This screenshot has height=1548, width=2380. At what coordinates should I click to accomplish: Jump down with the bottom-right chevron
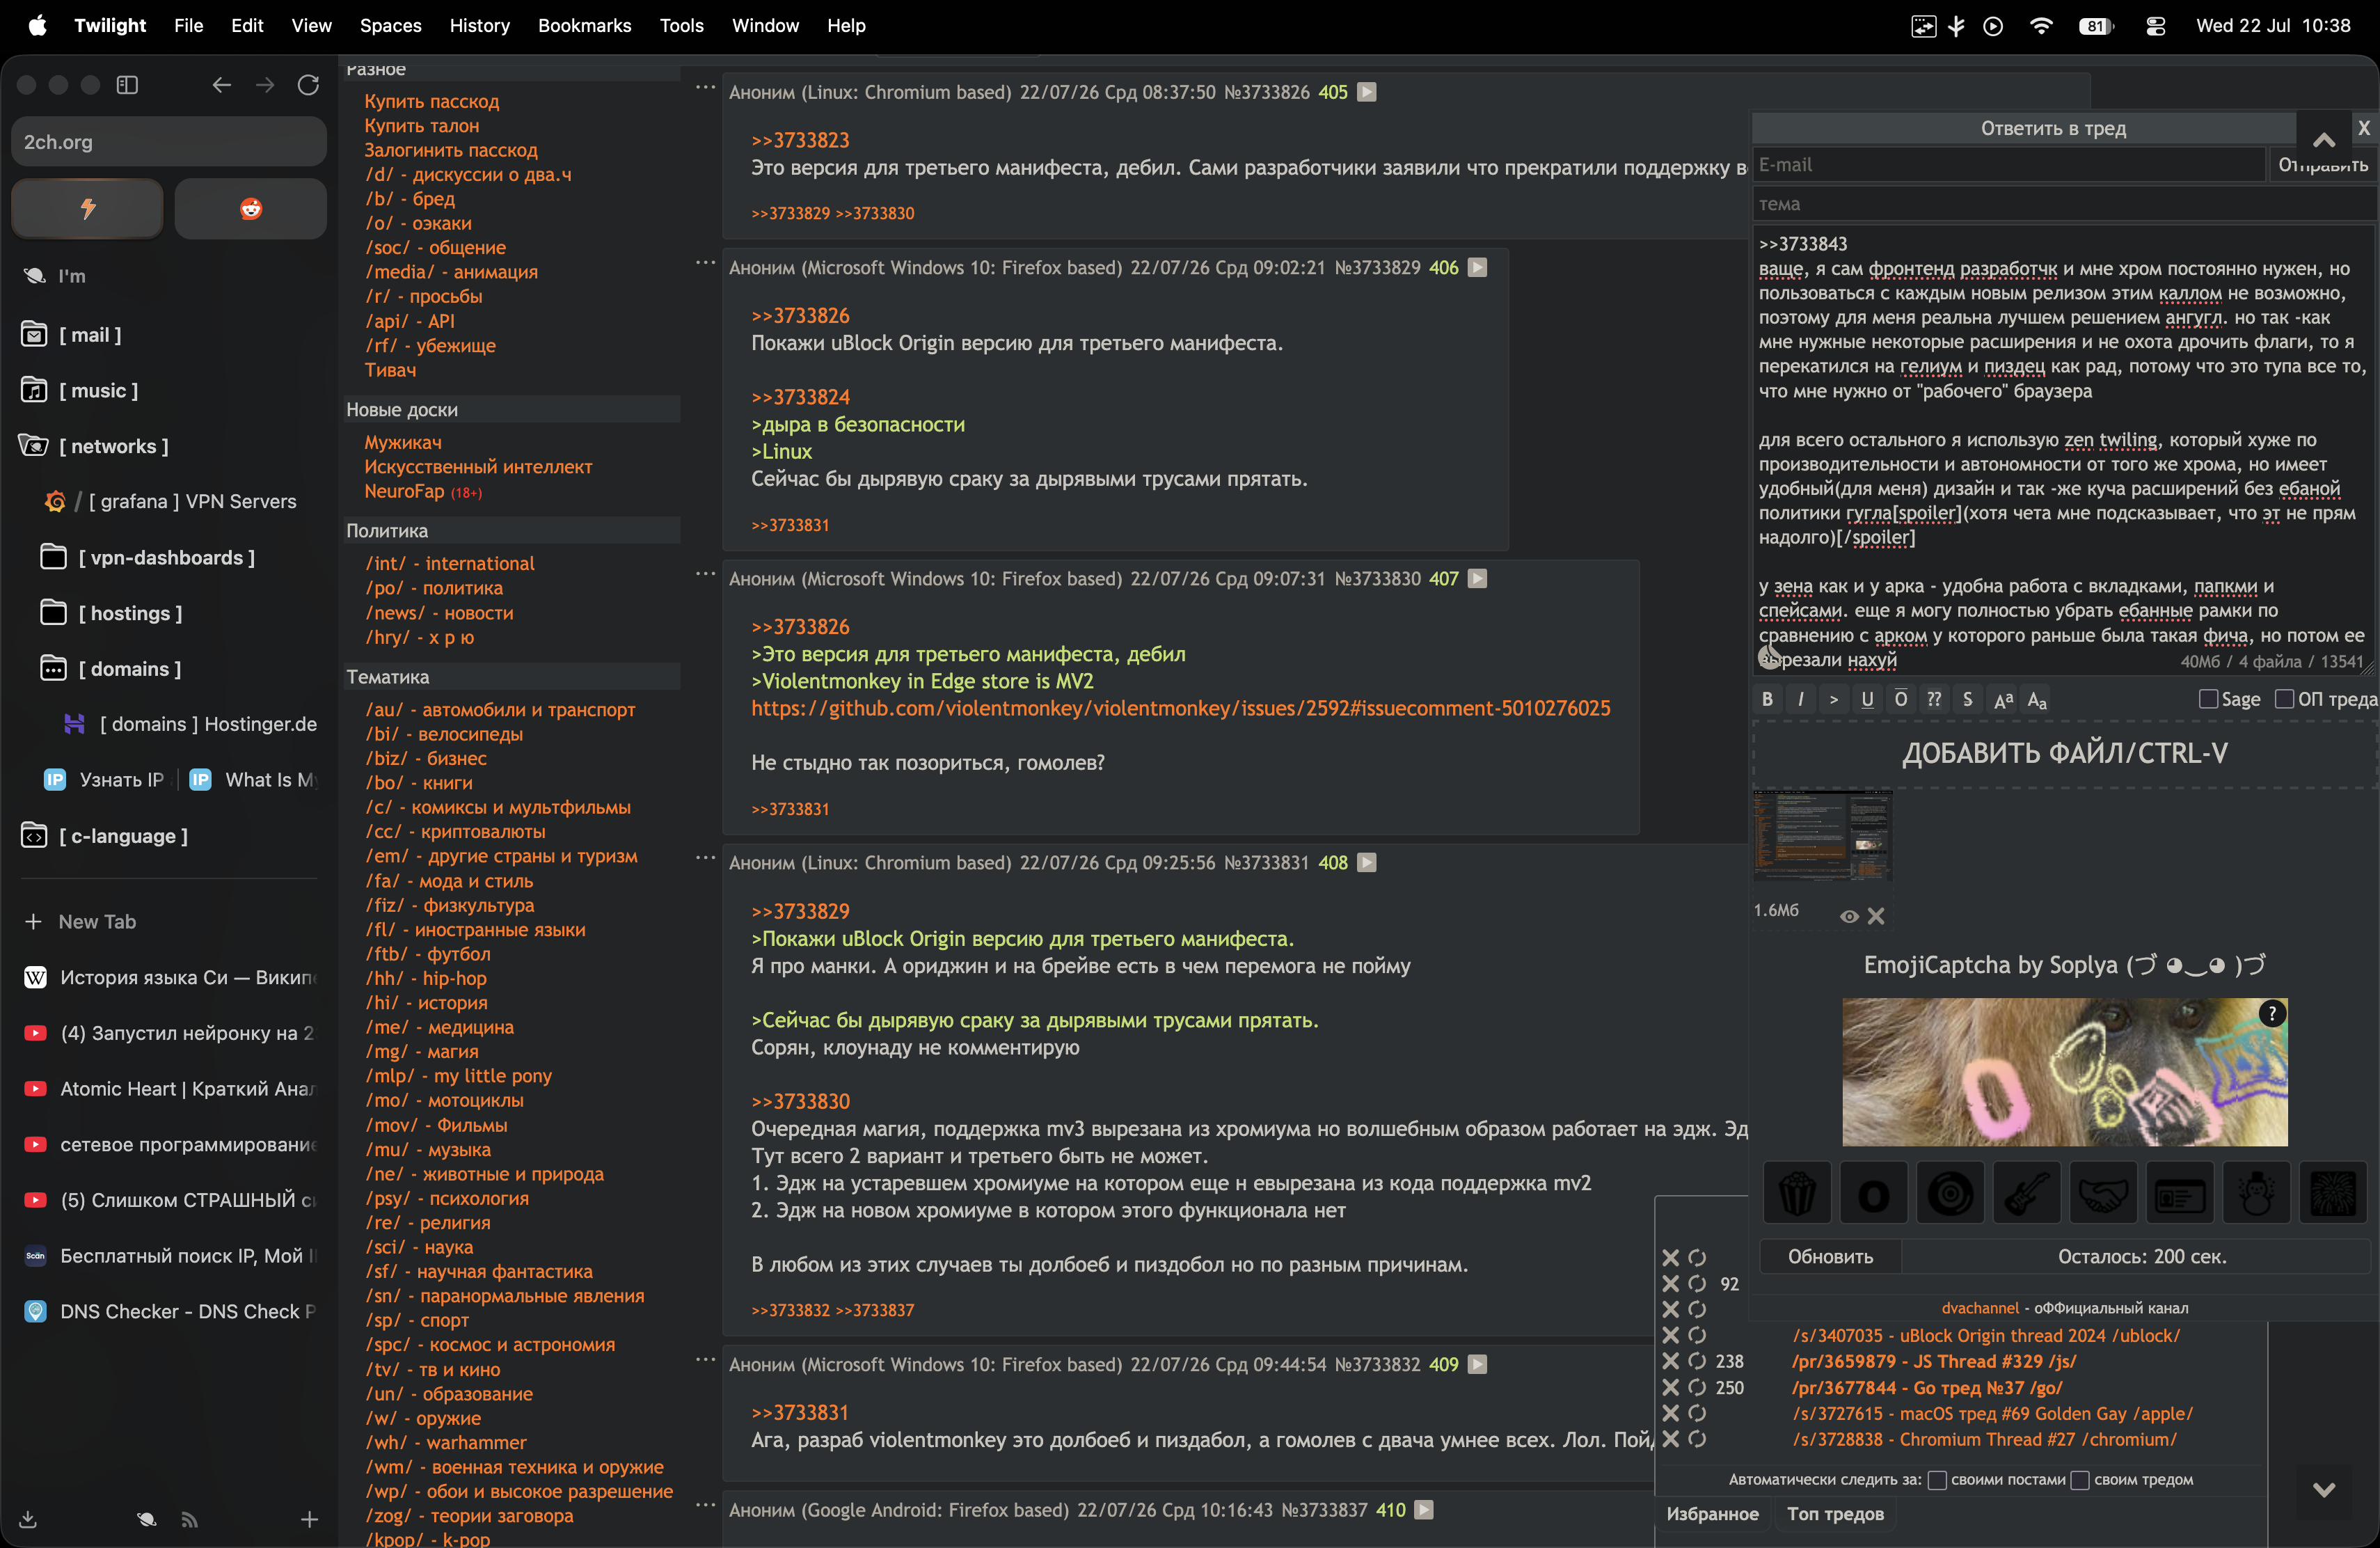[x=2323, y=1489]
